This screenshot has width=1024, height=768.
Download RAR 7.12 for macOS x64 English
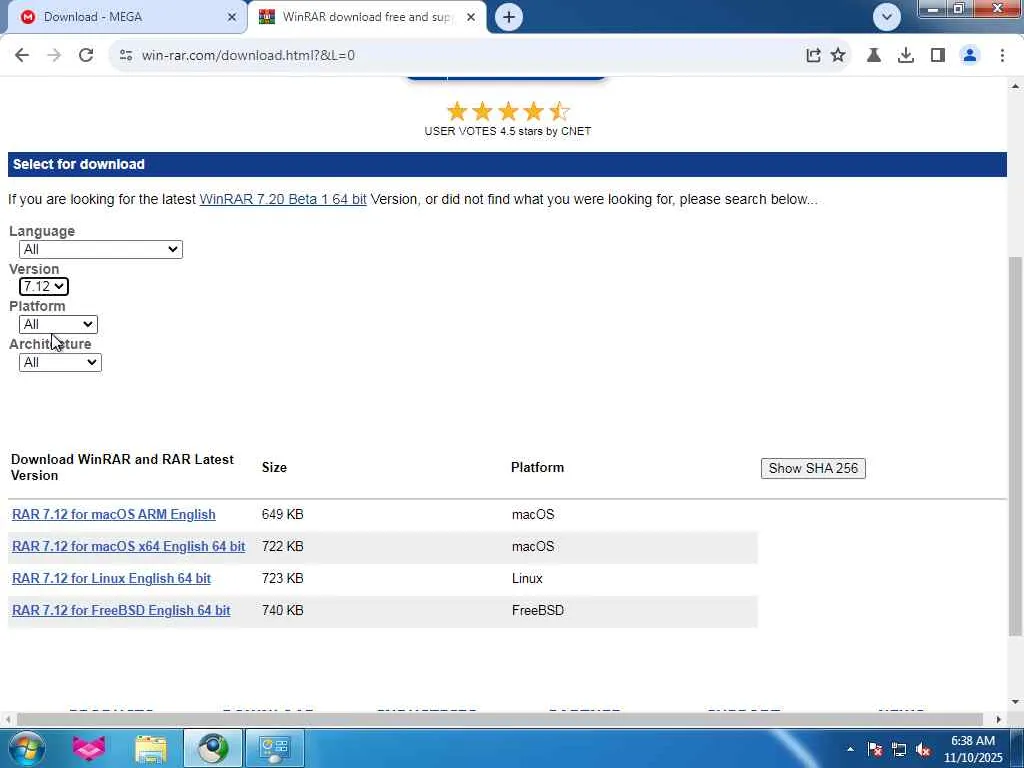(129, 547)
